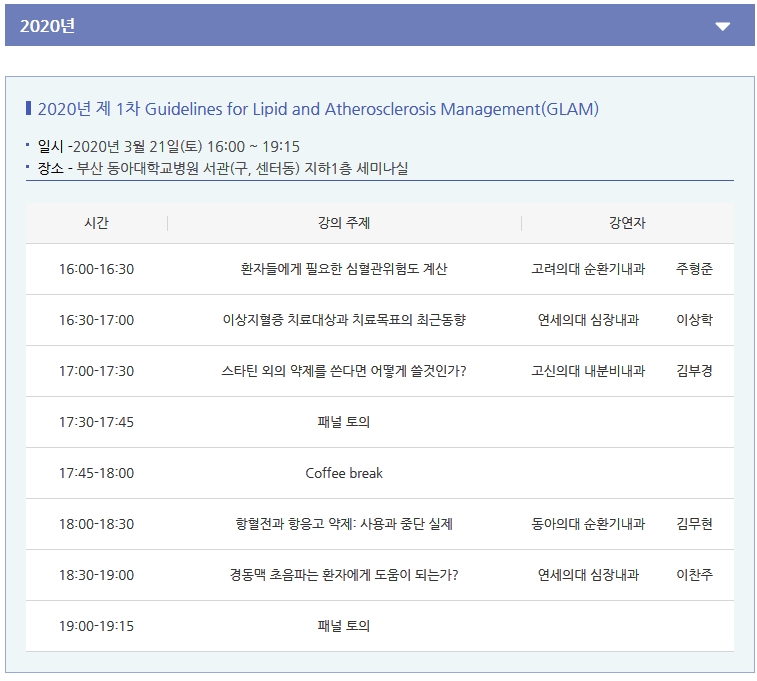Select affiliation 고신의대 내분비내과
This screenshot has height=681, width=757.
click(x=588, y=371)
